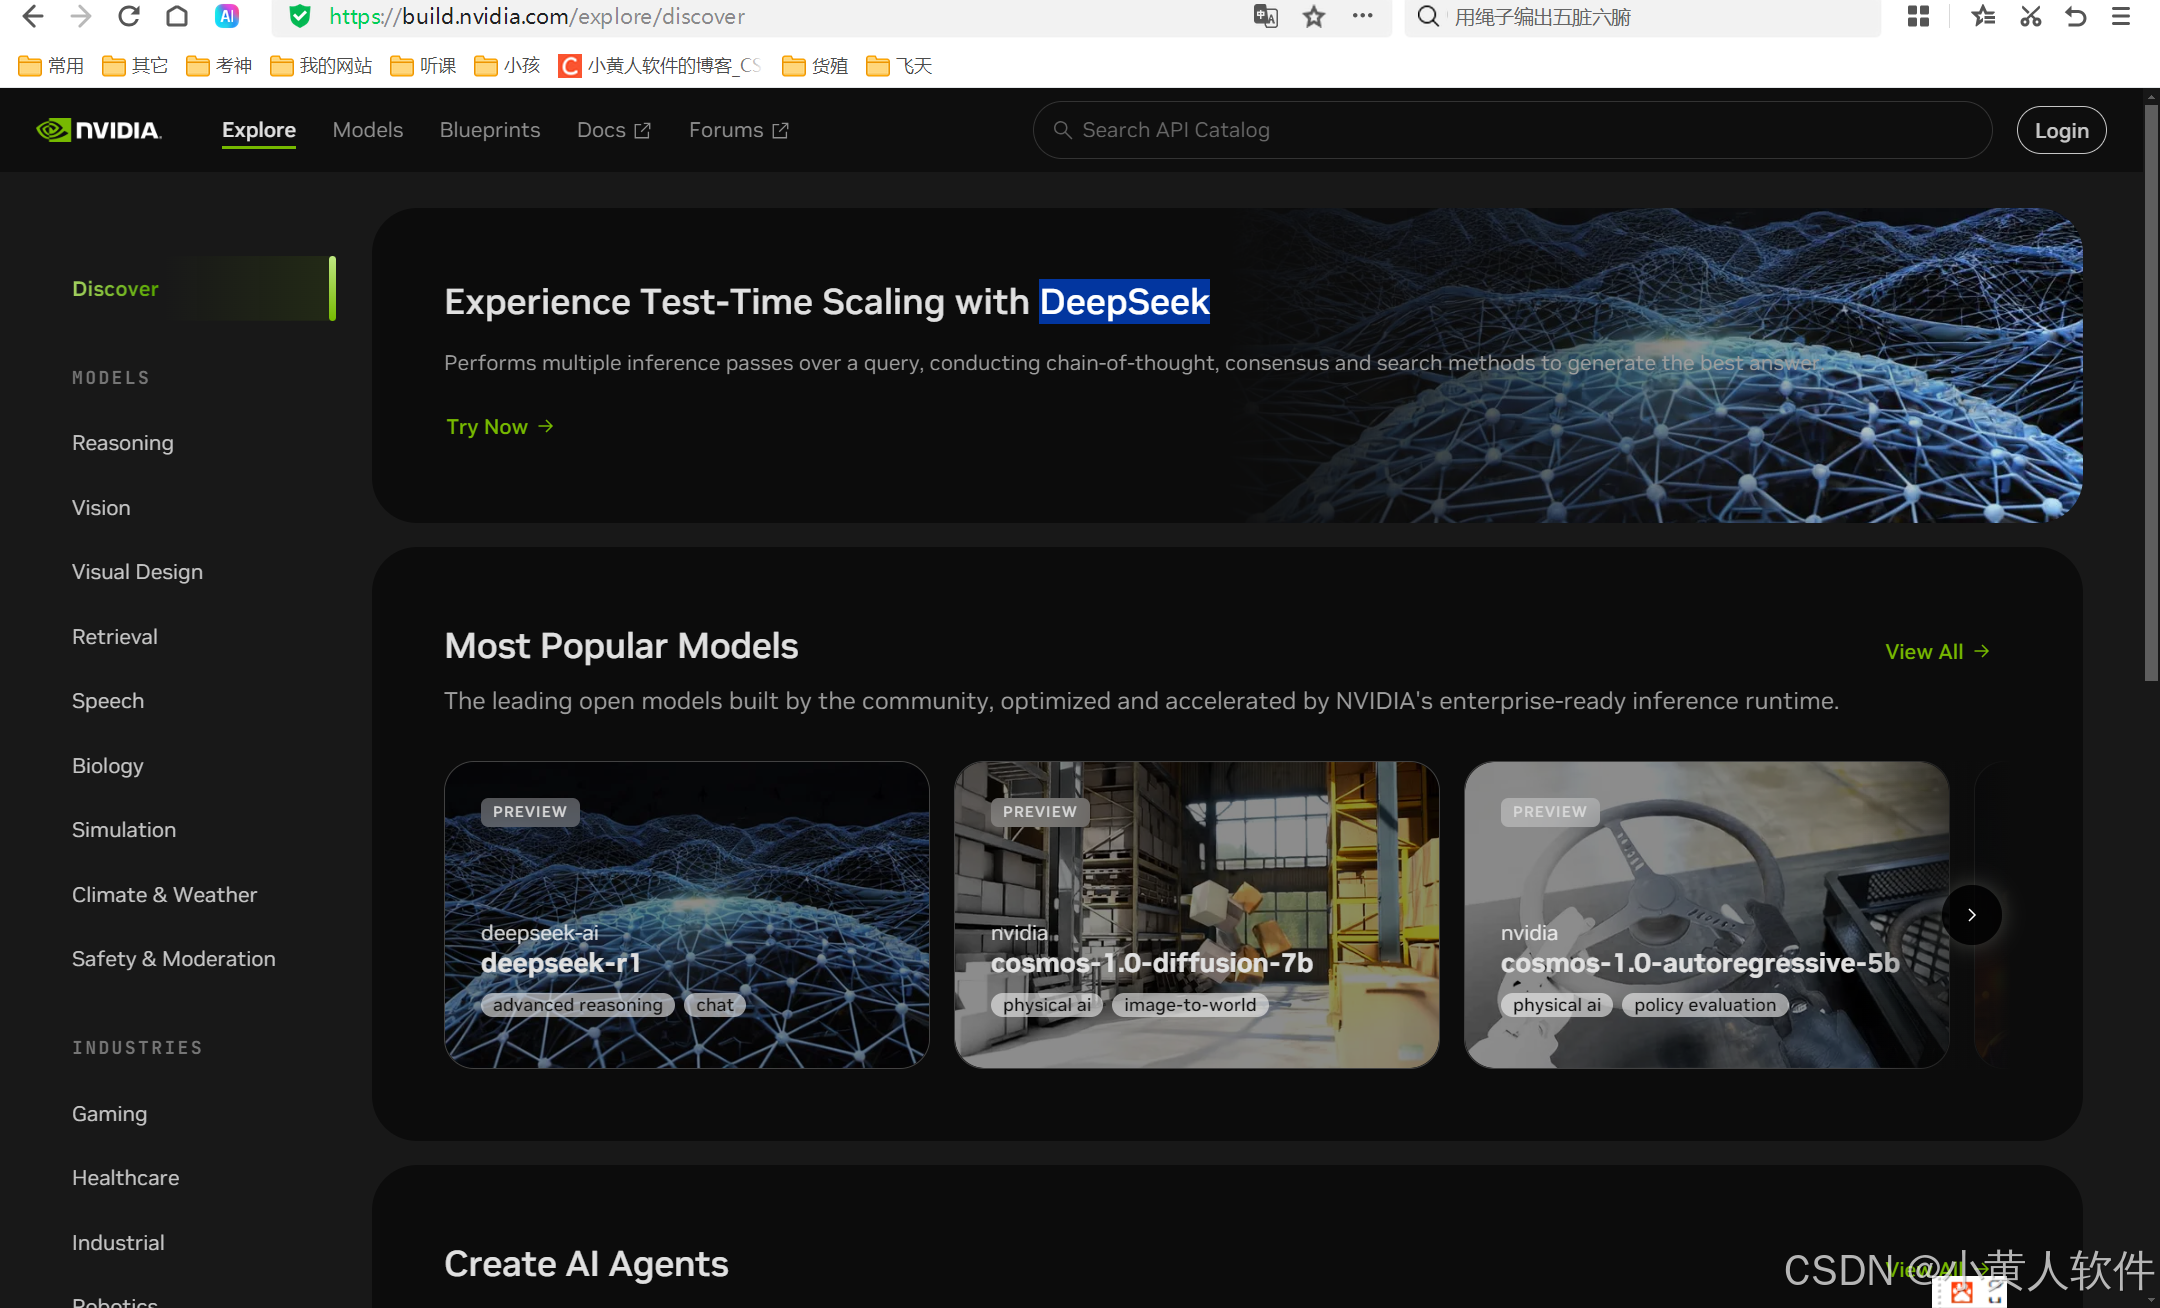Switch to the Models tab
The width and height of the screenshot is (2160, 1308).
point(367,130)
